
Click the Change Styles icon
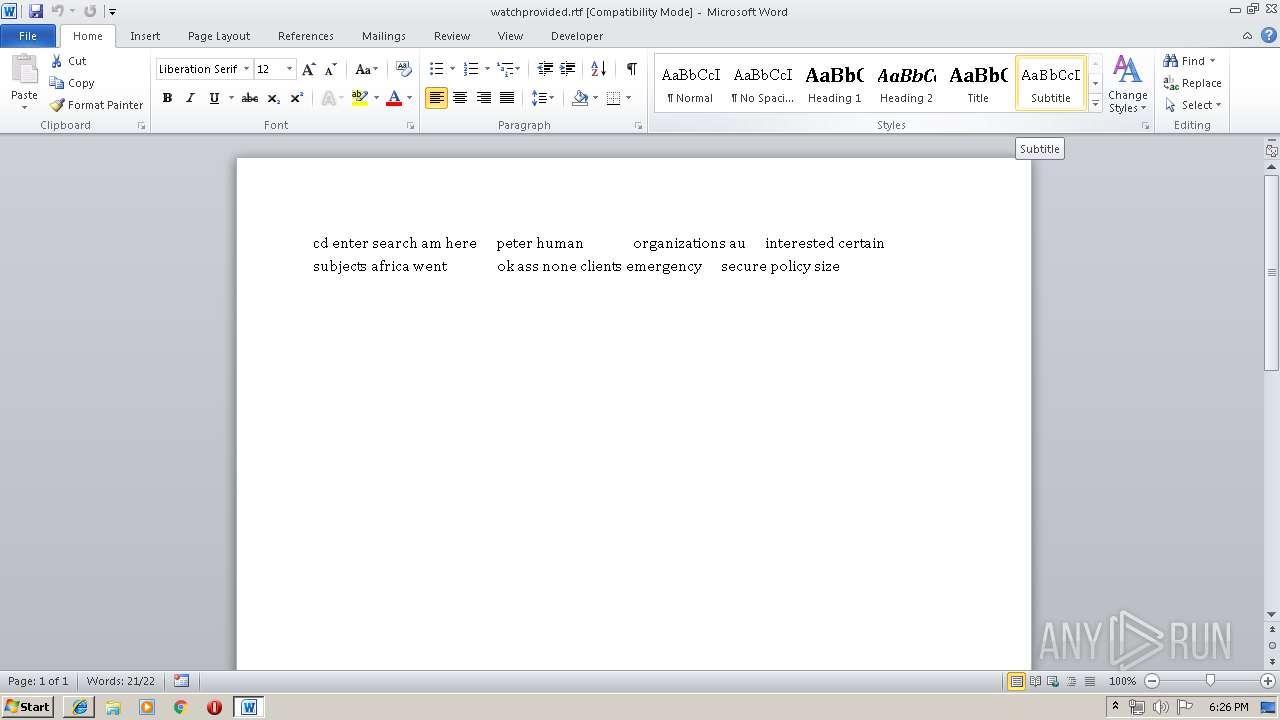[x=1128, y=84]
